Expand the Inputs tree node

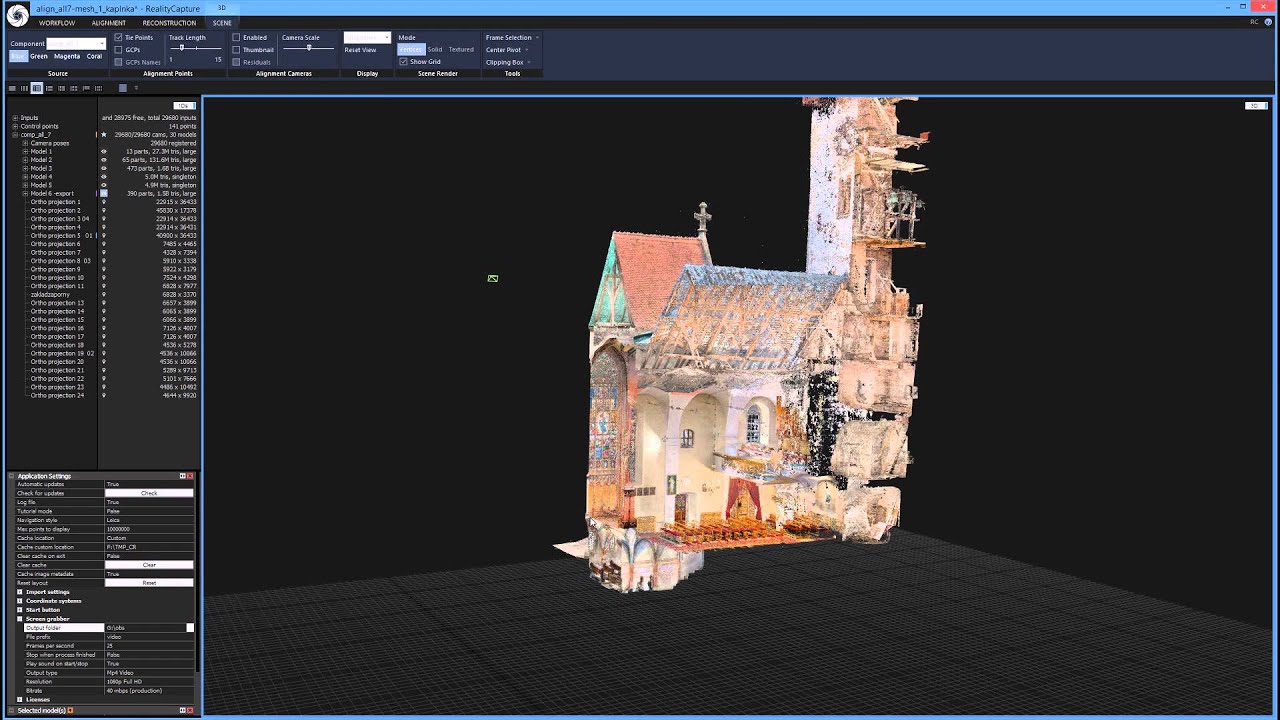tap(15, 118)
